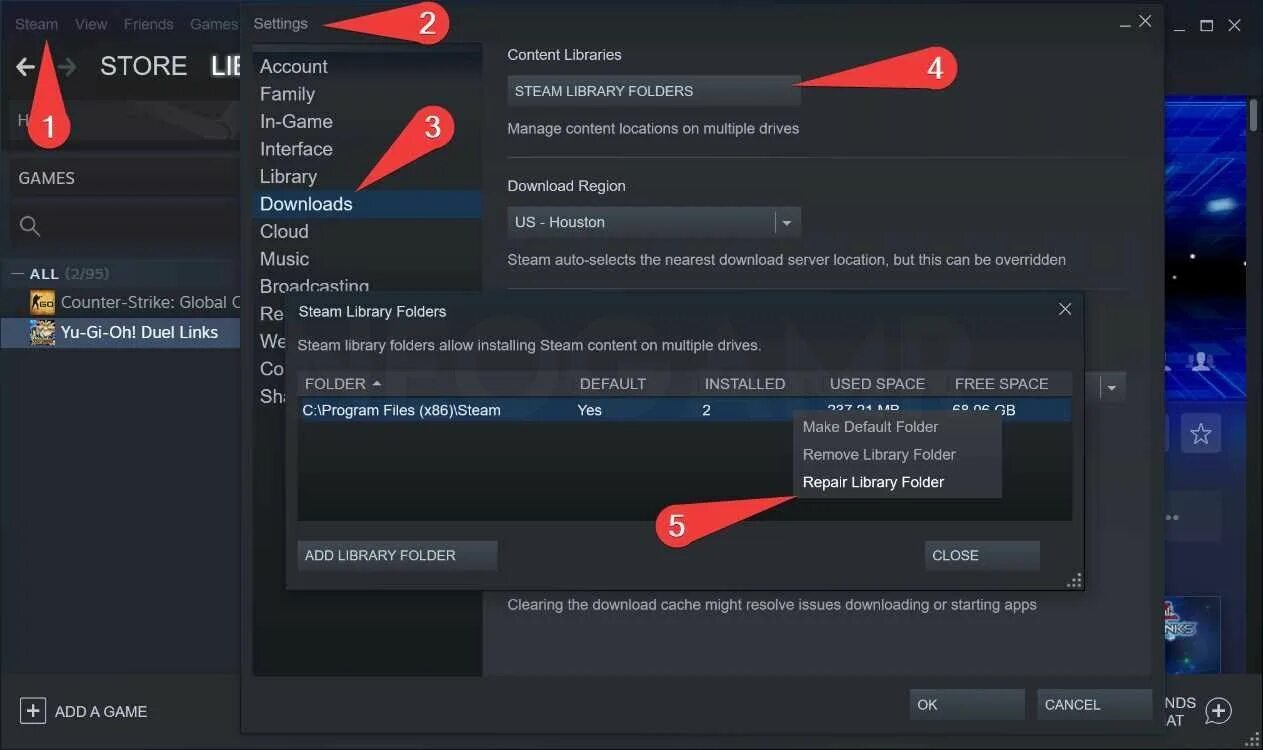This screenshot has height=750, width=1263.
Task: Open the STORE tab
Action: tap(144, 66)
